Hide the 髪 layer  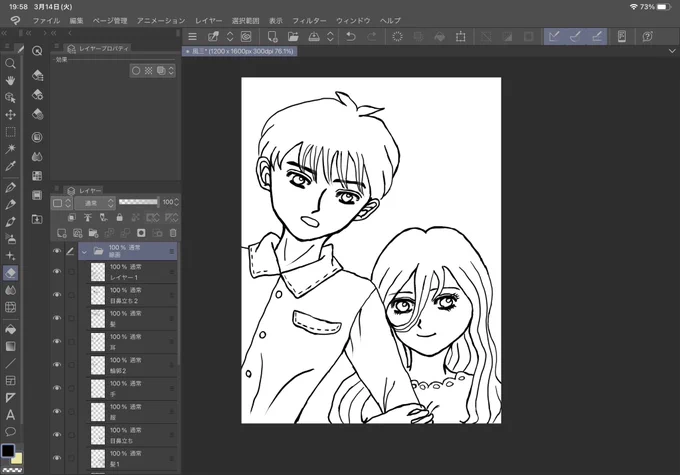[x=57, y=318]
